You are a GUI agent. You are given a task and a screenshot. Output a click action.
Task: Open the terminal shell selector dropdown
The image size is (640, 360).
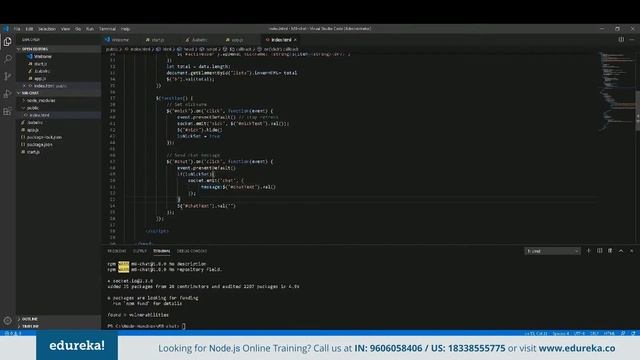(552, 251)
